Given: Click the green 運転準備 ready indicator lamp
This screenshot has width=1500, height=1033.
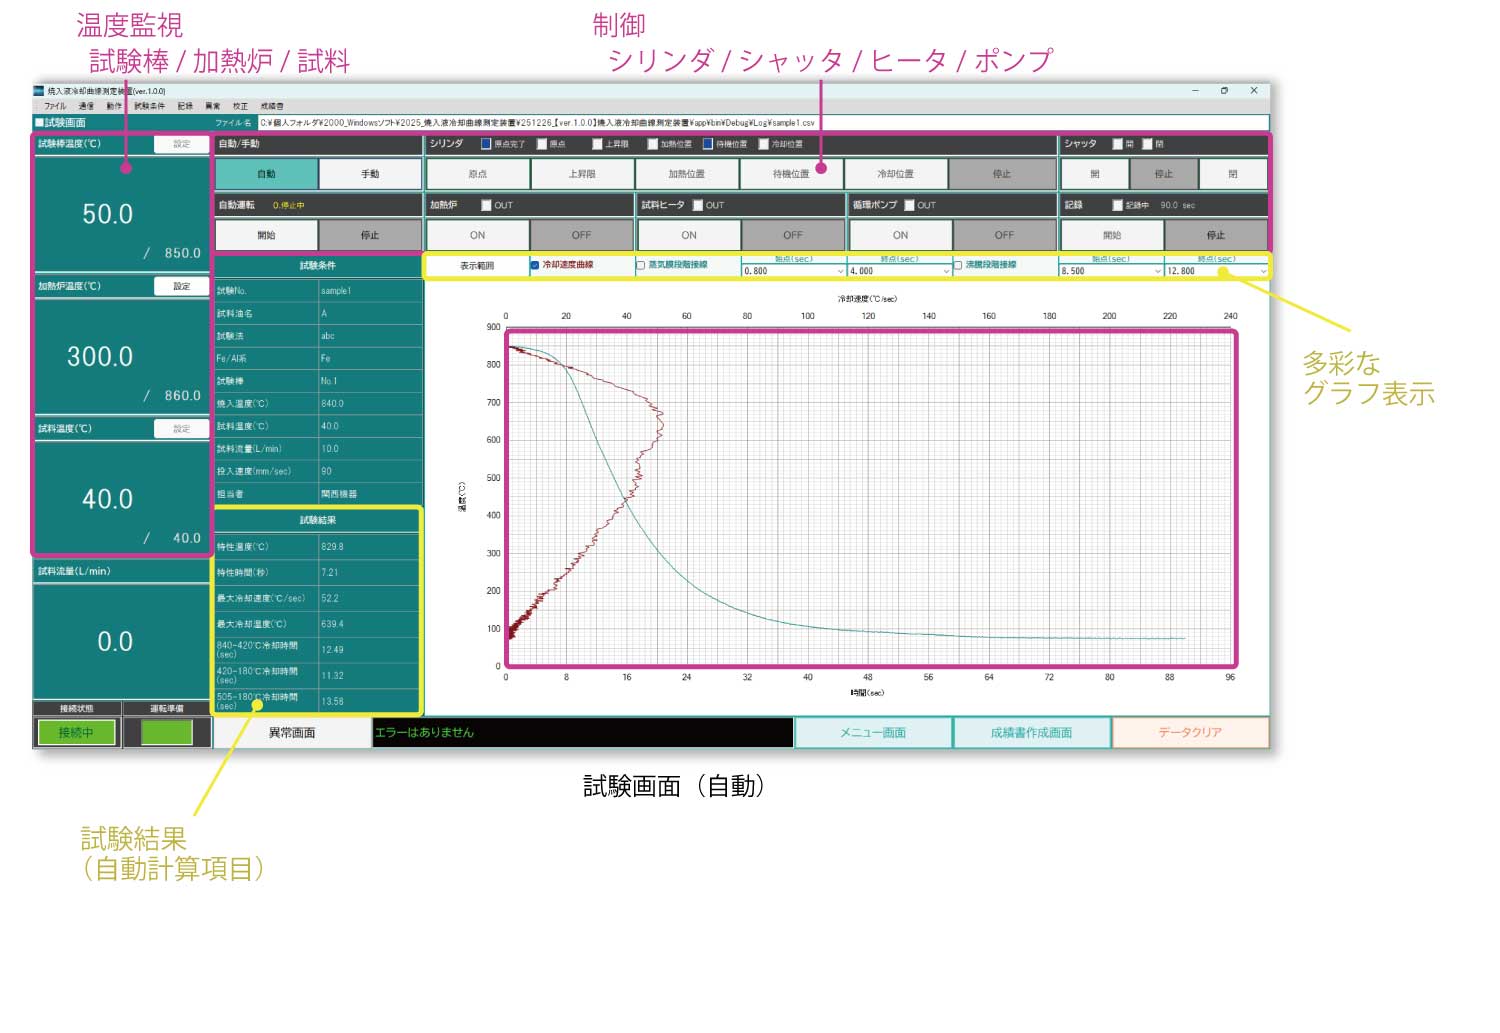Looking at the screenshot, I should click(167, 732).
